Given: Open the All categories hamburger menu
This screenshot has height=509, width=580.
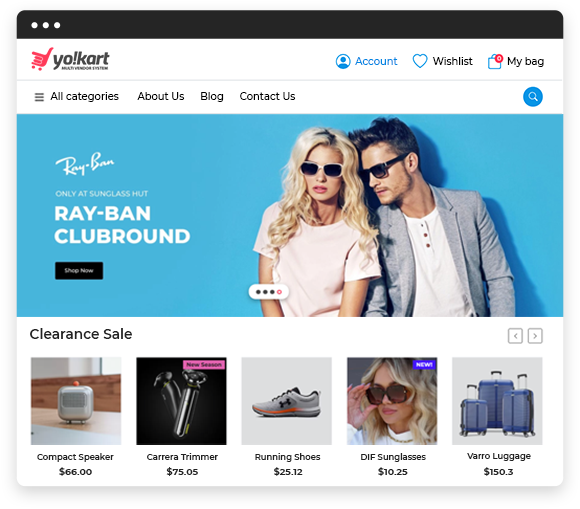Looking at the screenshot, I should 39,97.
